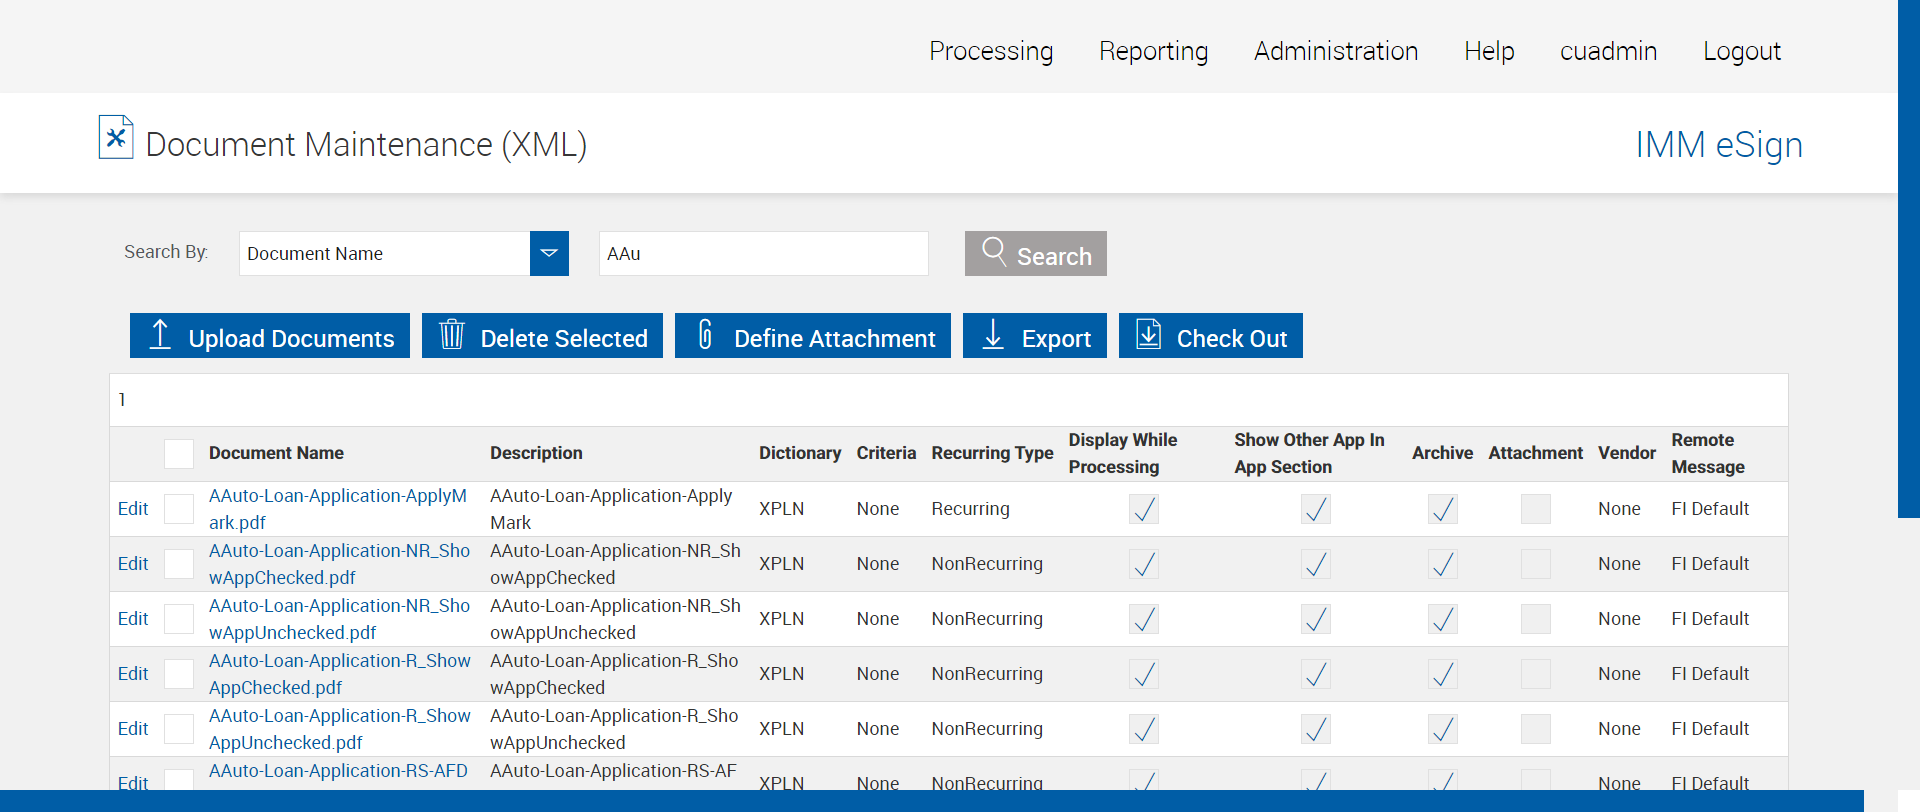Screen dimensions: 1920x812
Task: Tick row checkbox for AAuto-Loan-Application-NR_ShowAppUnchecked.pdf
Action: coord(179,619)
